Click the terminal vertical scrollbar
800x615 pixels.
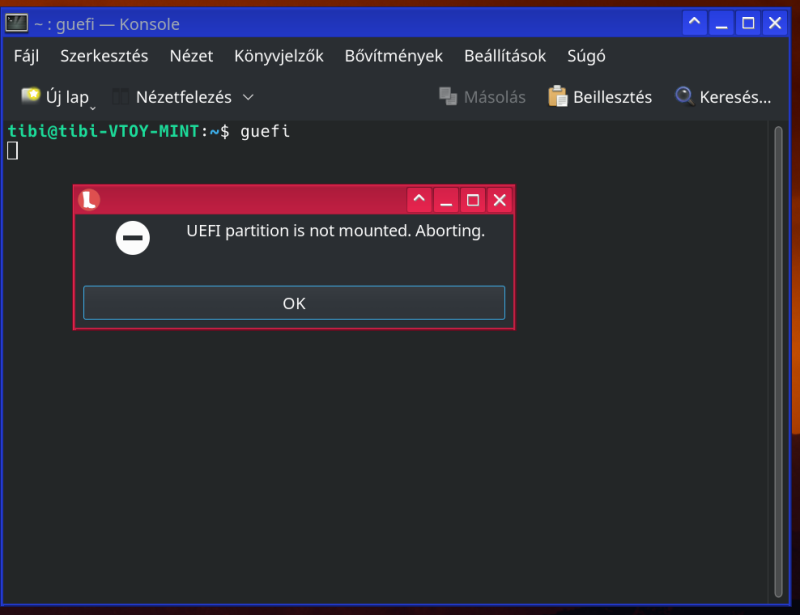(778, 361)
